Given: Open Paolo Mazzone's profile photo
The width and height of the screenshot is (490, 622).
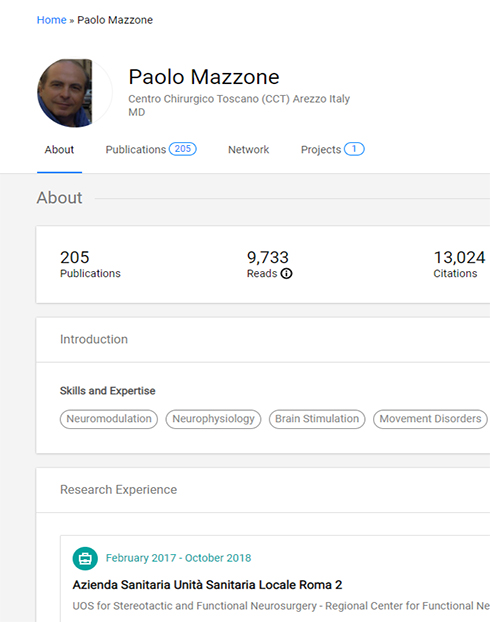Looking at the screenshot, I should [x=74, y=93].
